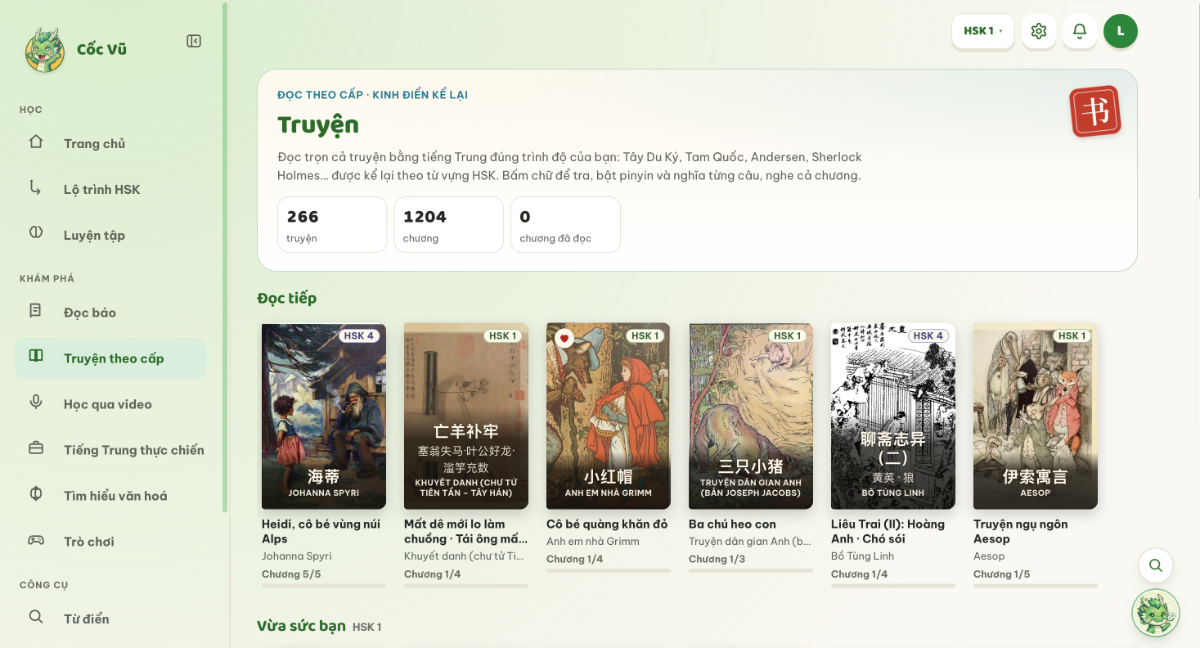The width and height of the screenshot is (1200, 648).
Task: Click the gamepad icon beside Trò chơi
Action: click(36, 541)
